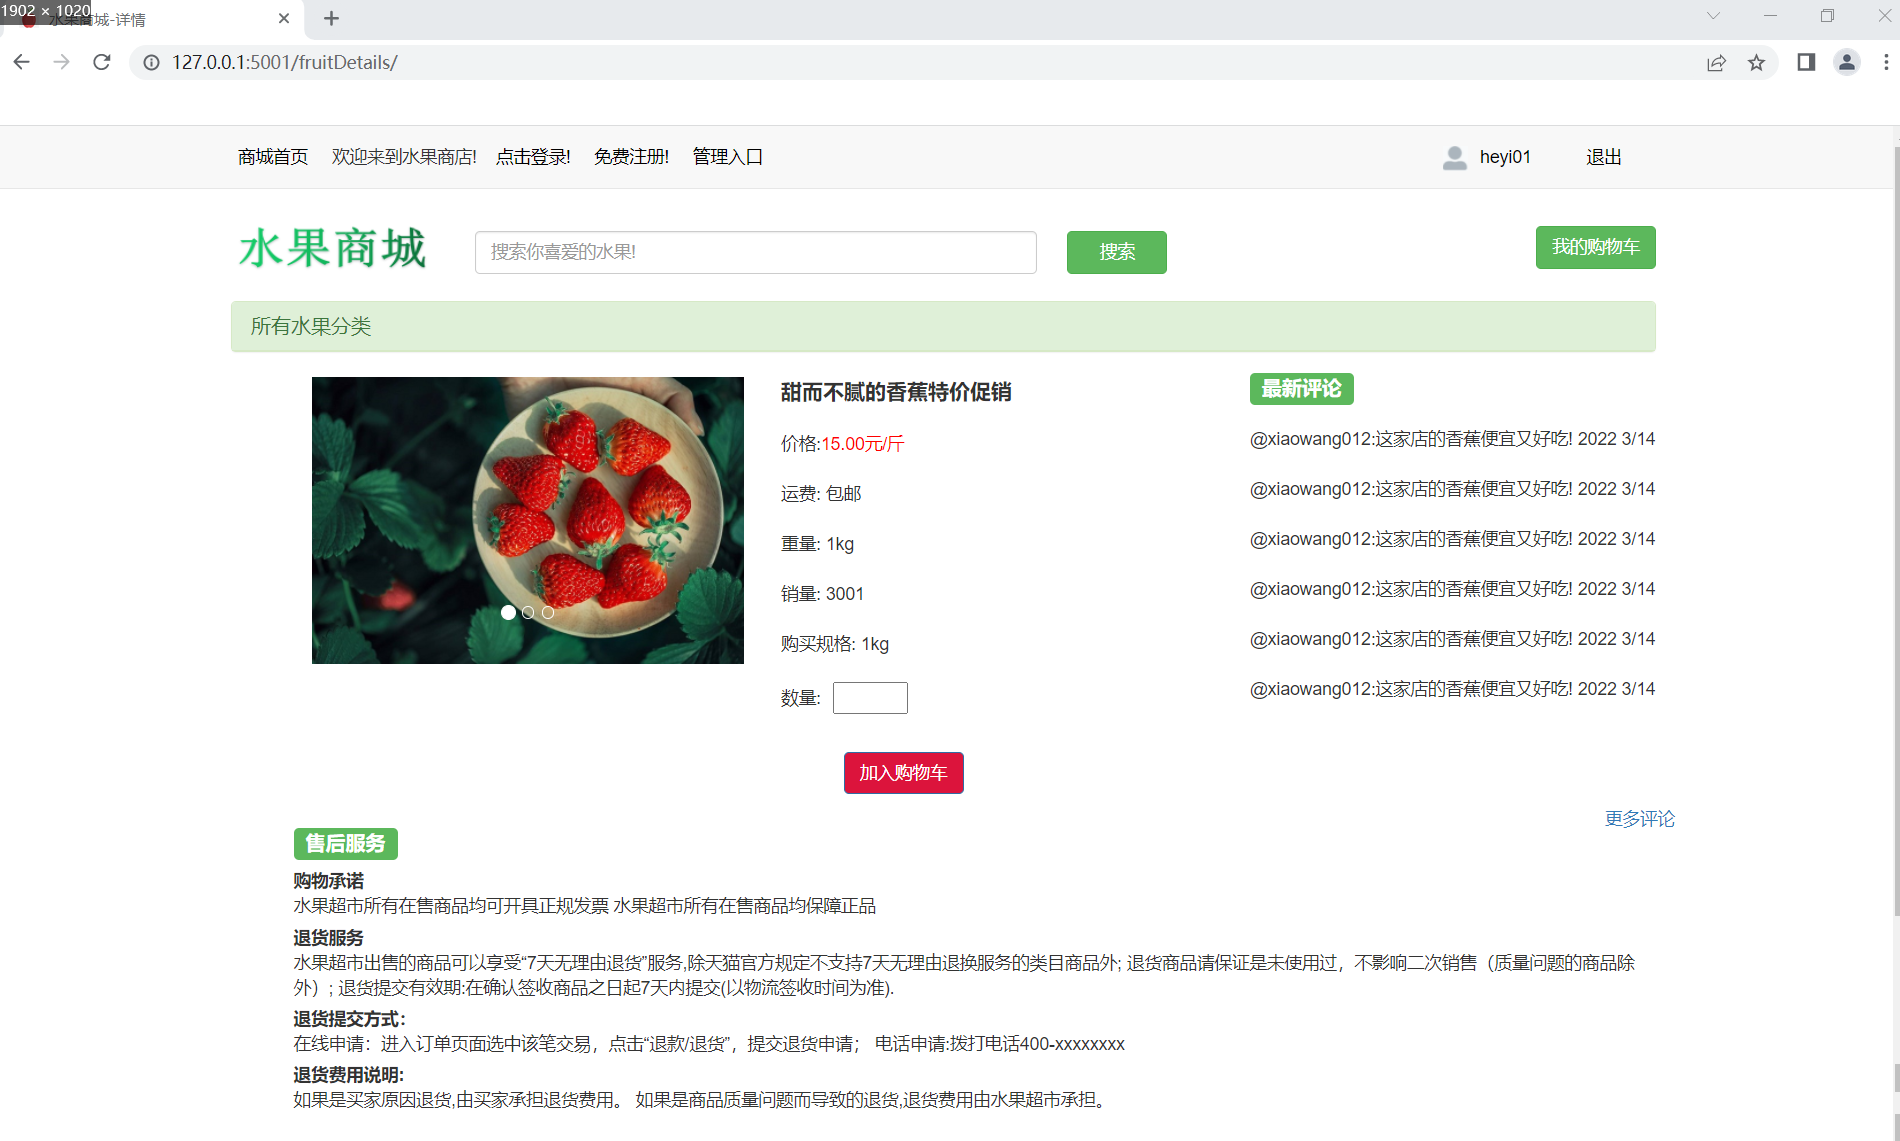Open the browser profile avatar

(x=1846, y=62)
